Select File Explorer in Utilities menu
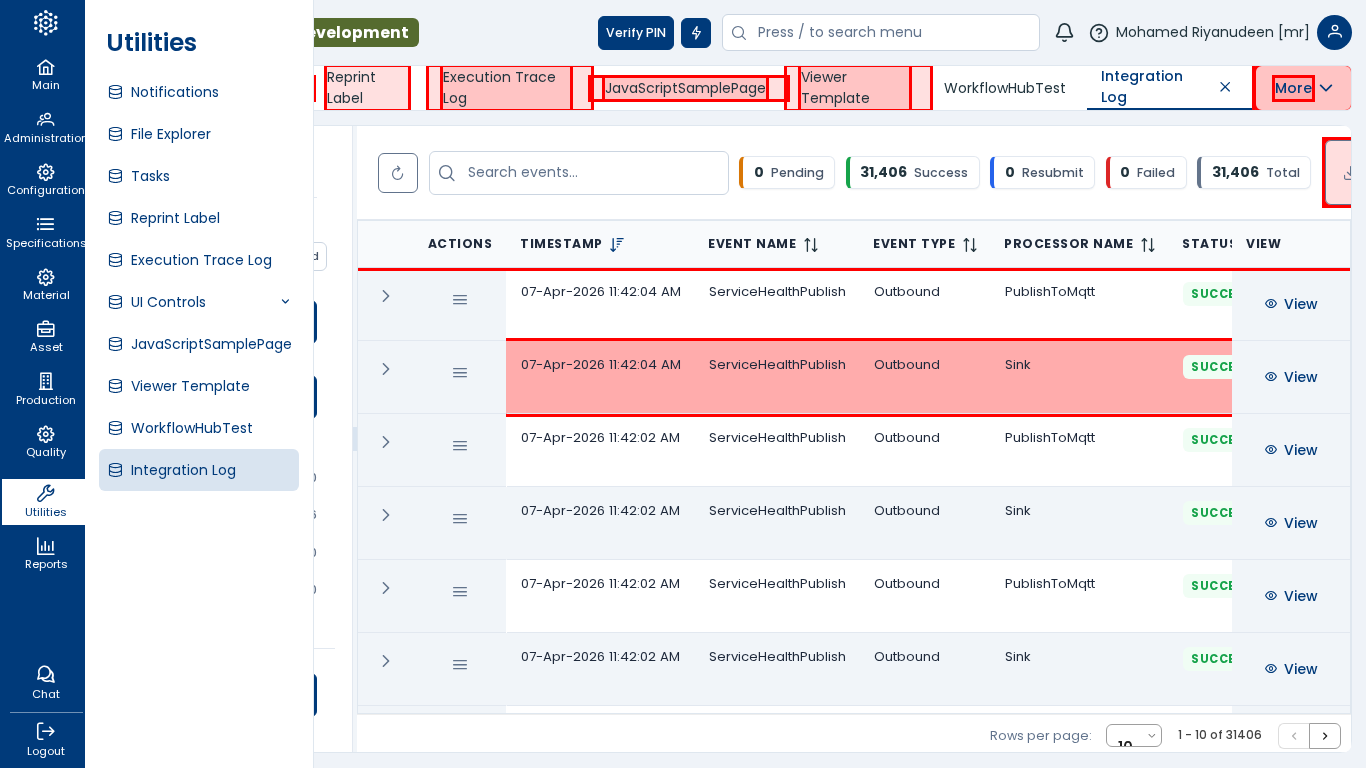This screenshot has height=768, width=1366. [x=170, y=134]
